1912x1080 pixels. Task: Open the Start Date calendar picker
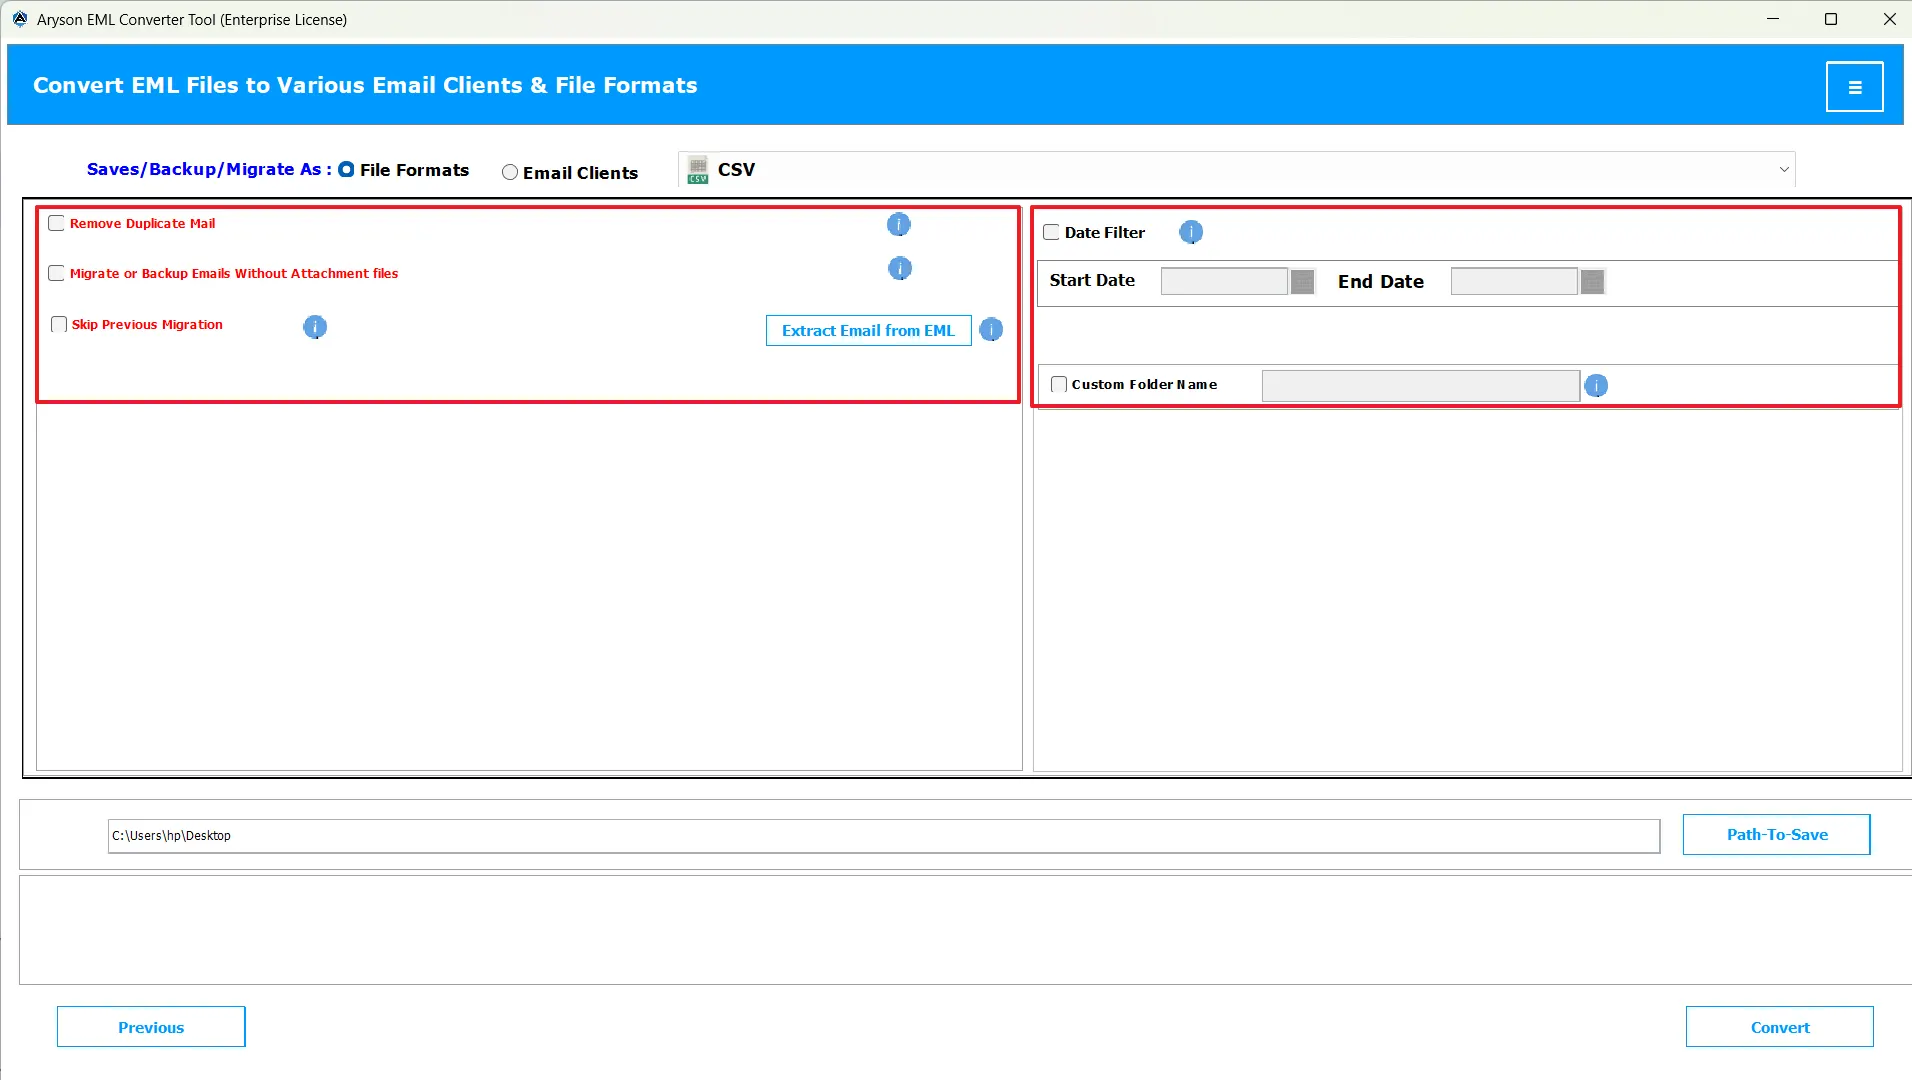[x=1302, y=282]
